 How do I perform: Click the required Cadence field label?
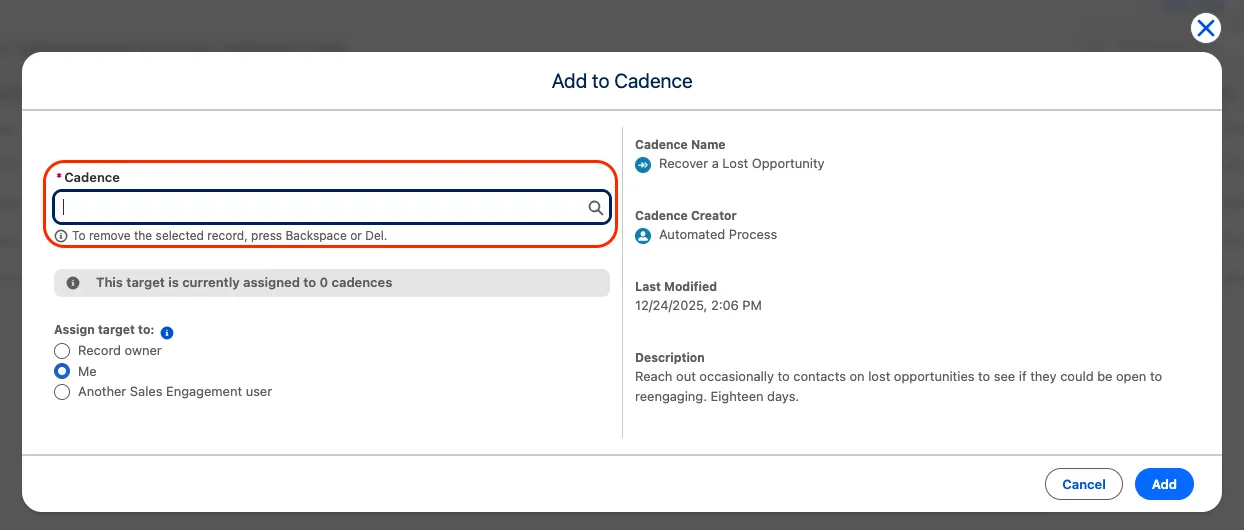coord(91,178)
